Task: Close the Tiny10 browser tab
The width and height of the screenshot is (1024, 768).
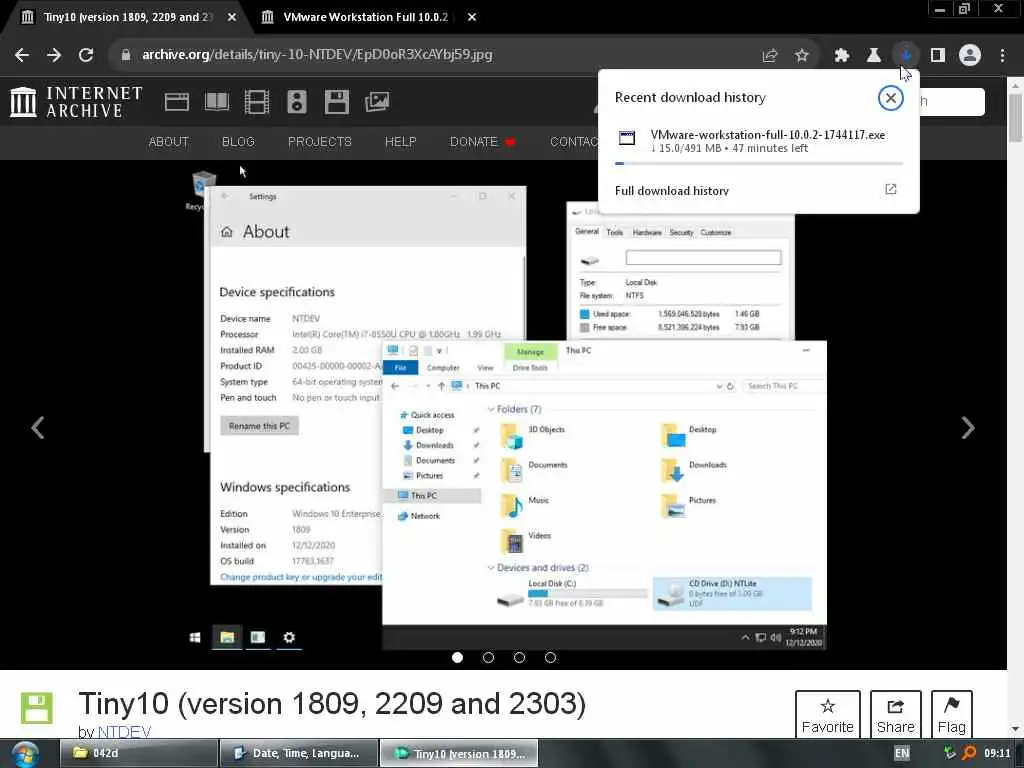Action: [232, 18]
